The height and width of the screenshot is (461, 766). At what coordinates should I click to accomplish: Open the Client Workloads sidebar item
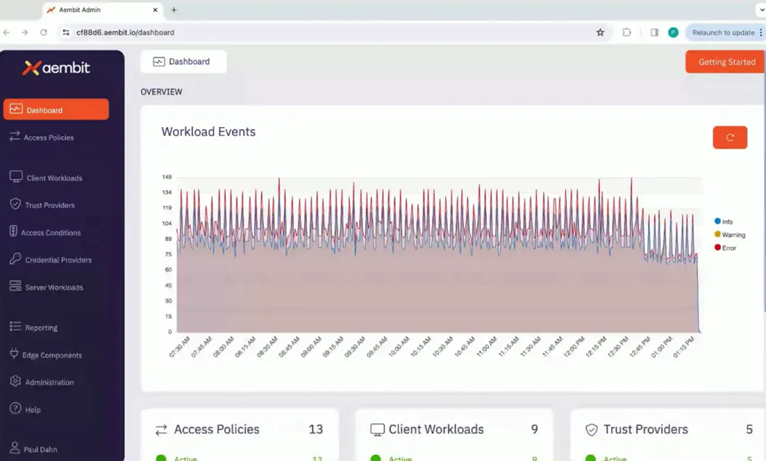coord(46,178)
